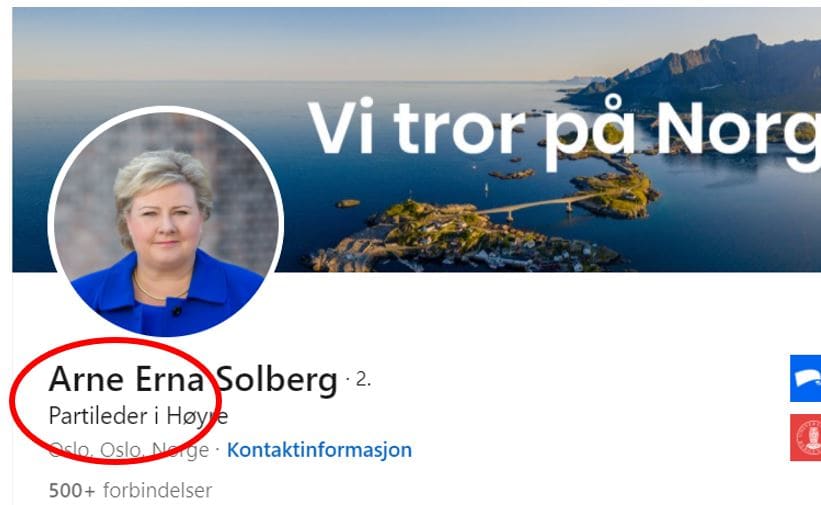Click the word "forbindelser"
821x505 pixels.
[158, 491]
